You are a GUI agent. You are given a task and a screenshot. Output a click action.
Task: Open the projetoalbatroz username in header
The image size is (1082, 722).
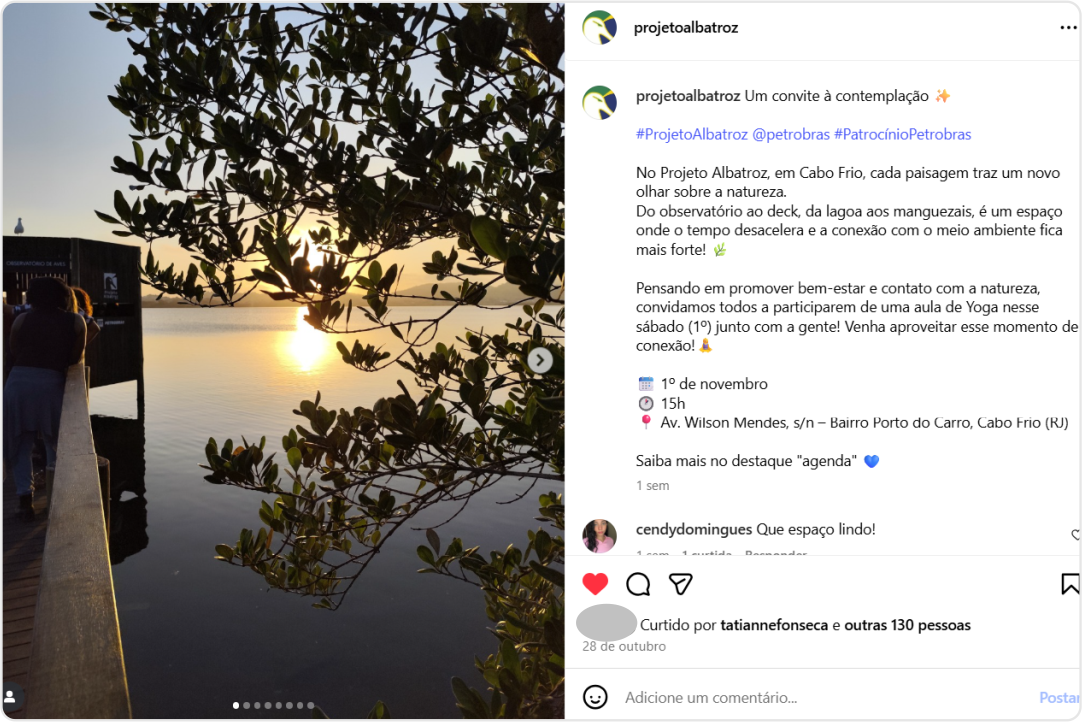click(x=686, y=28)
